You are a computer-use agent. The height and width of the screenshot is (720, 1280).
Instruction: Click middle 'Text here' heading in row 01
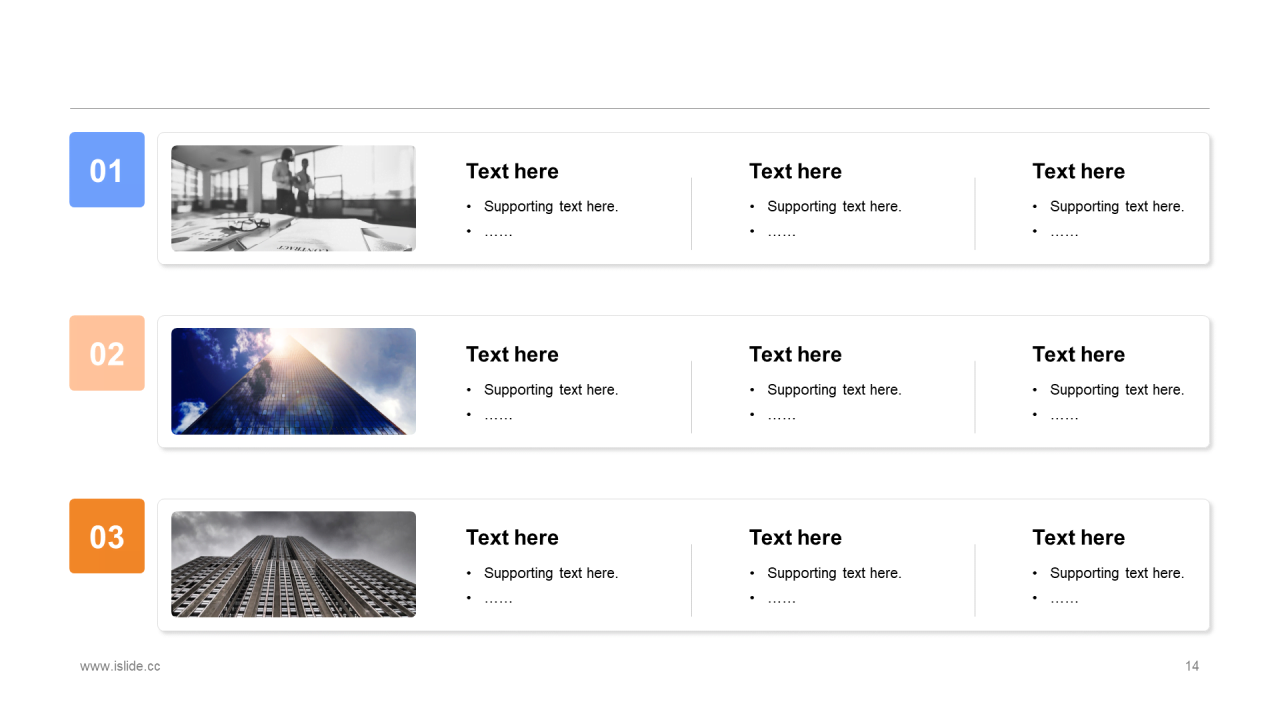point(795,171)
